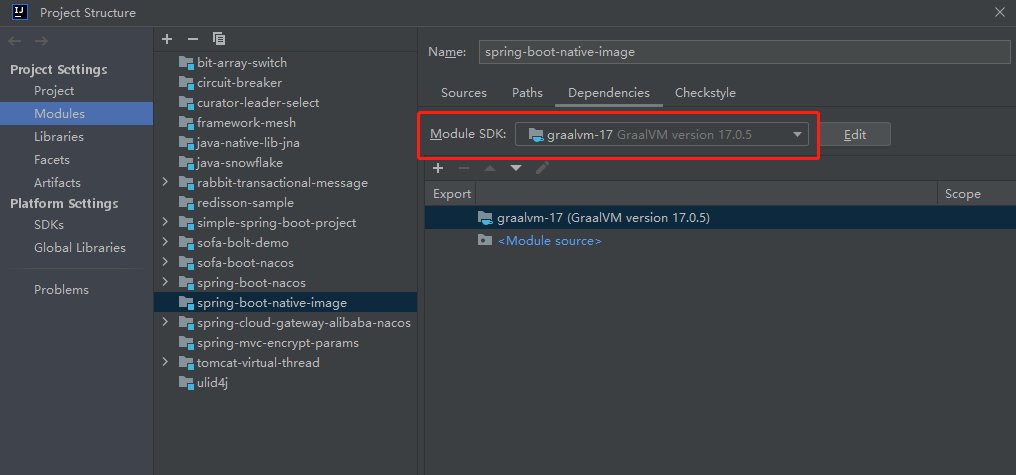This screenshot has width=1016, height=475.
Task: Remove selected module with the minus icon
Action: 192,39
